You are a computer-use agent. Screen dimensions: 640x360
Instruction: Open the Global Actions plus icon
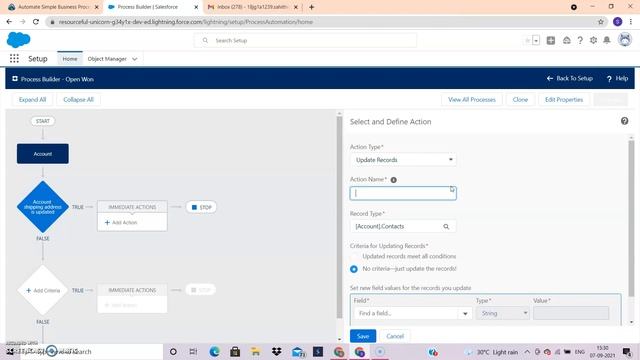(551, 40)
